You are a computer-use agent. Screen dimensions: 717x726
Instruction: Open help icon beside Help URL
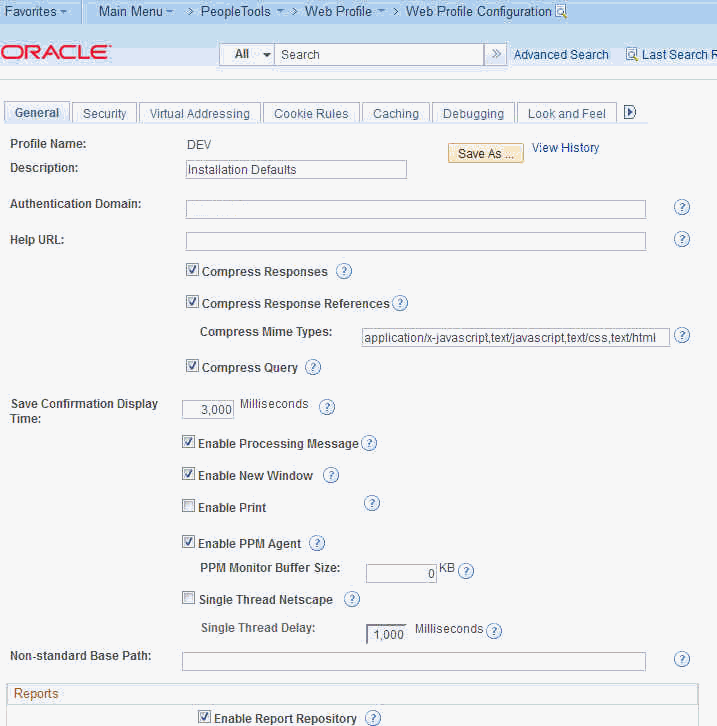(682, 239)
